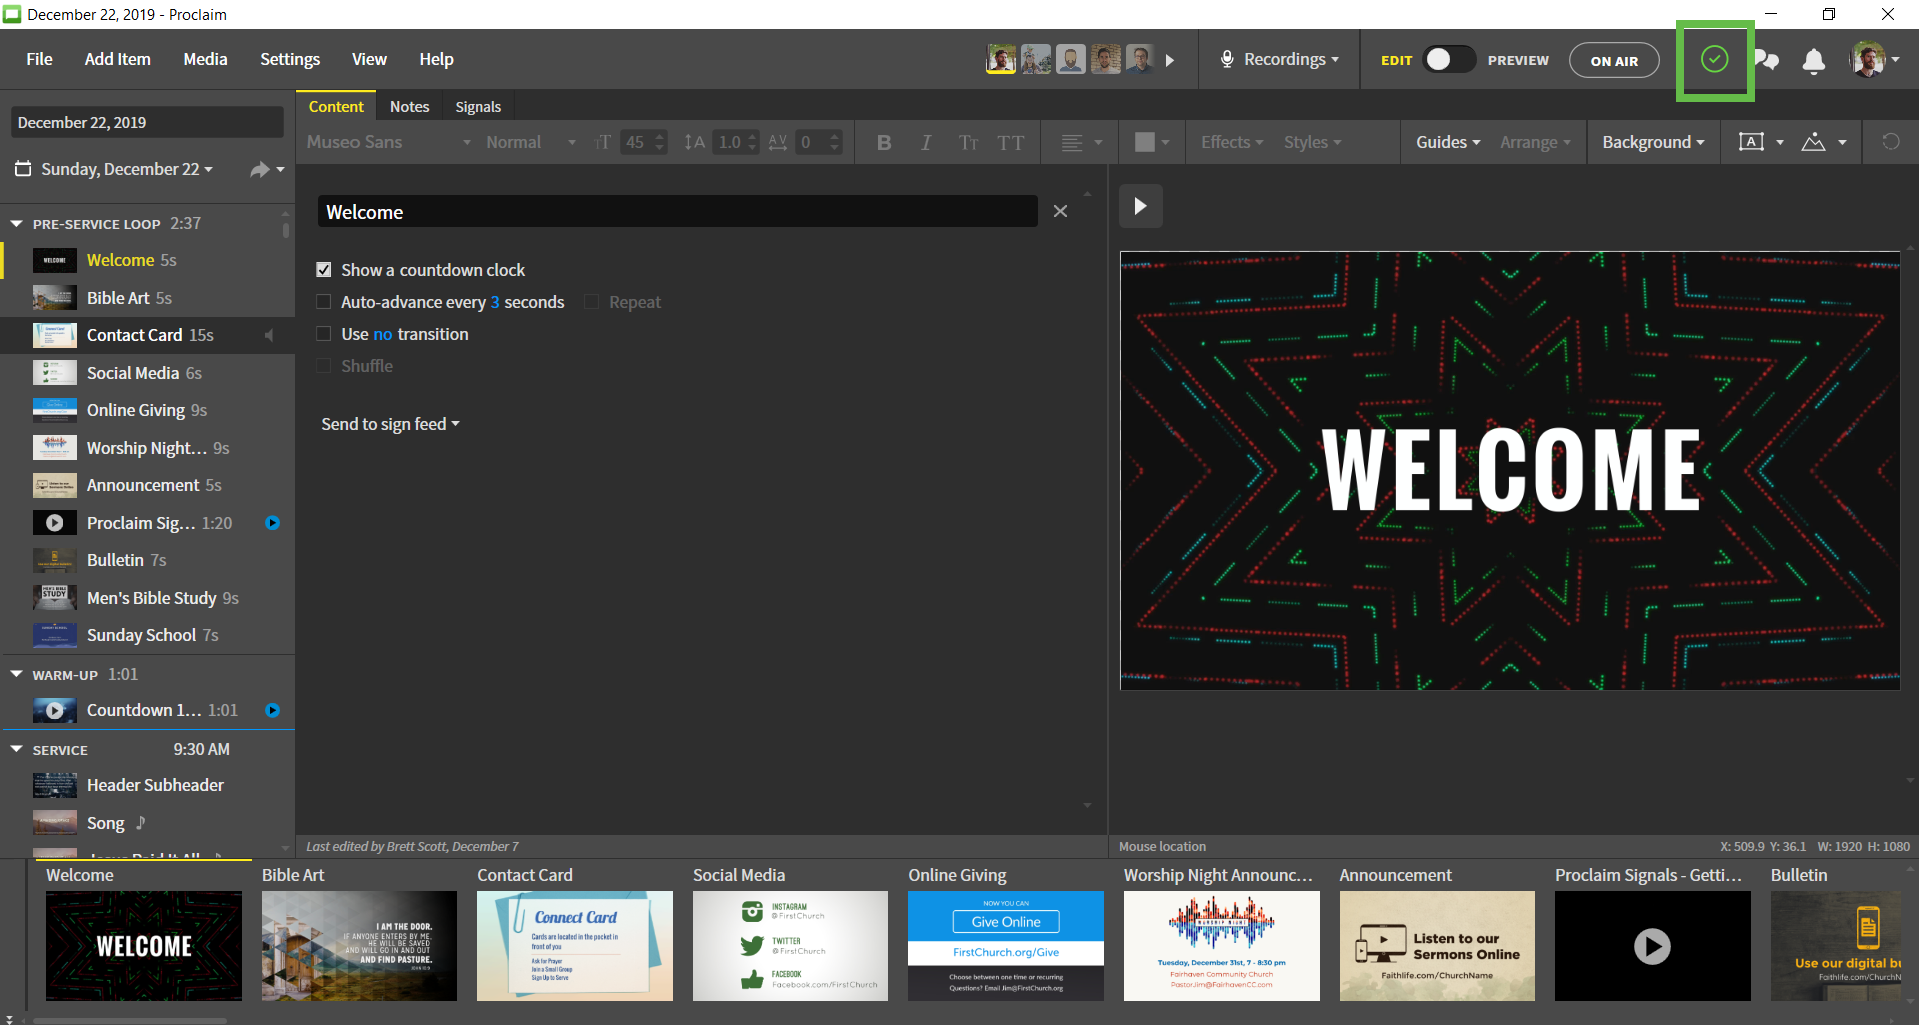The image size is (1919, 1025).
Task: Open the Normal font style dropdown
Action: click(x=531, y=142)
